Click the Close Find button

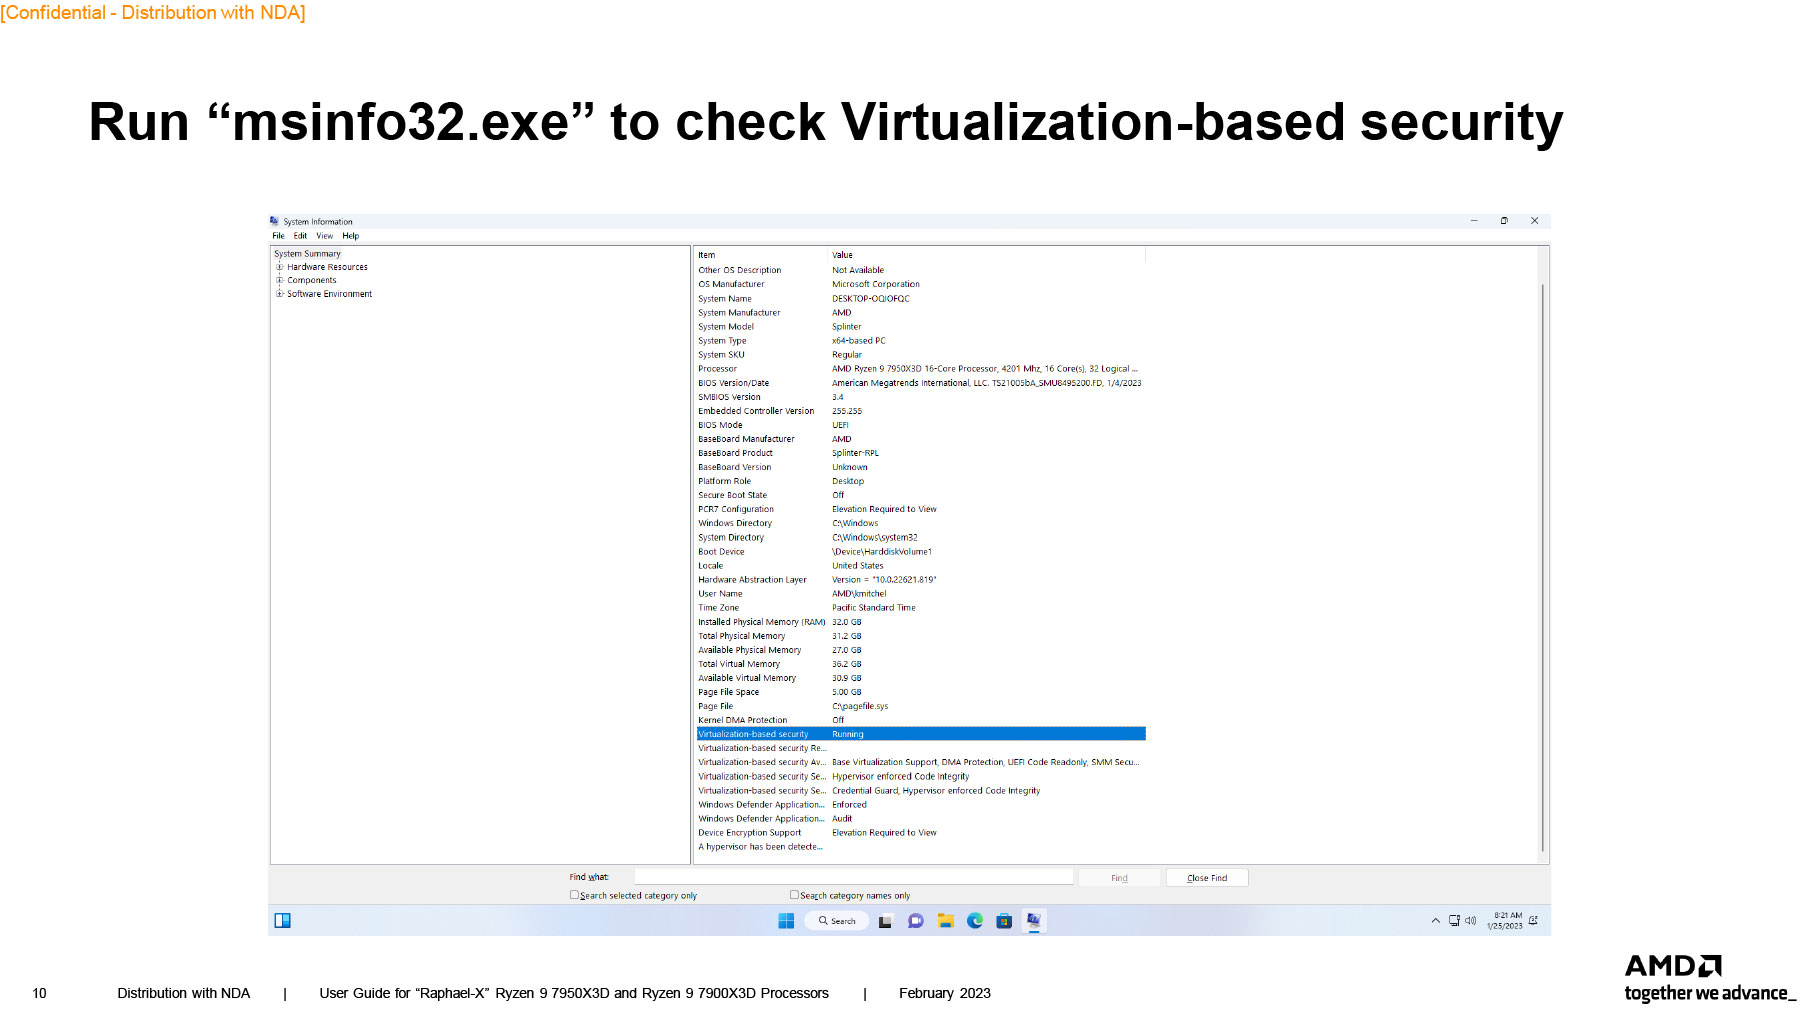[x=1207, y=878]
